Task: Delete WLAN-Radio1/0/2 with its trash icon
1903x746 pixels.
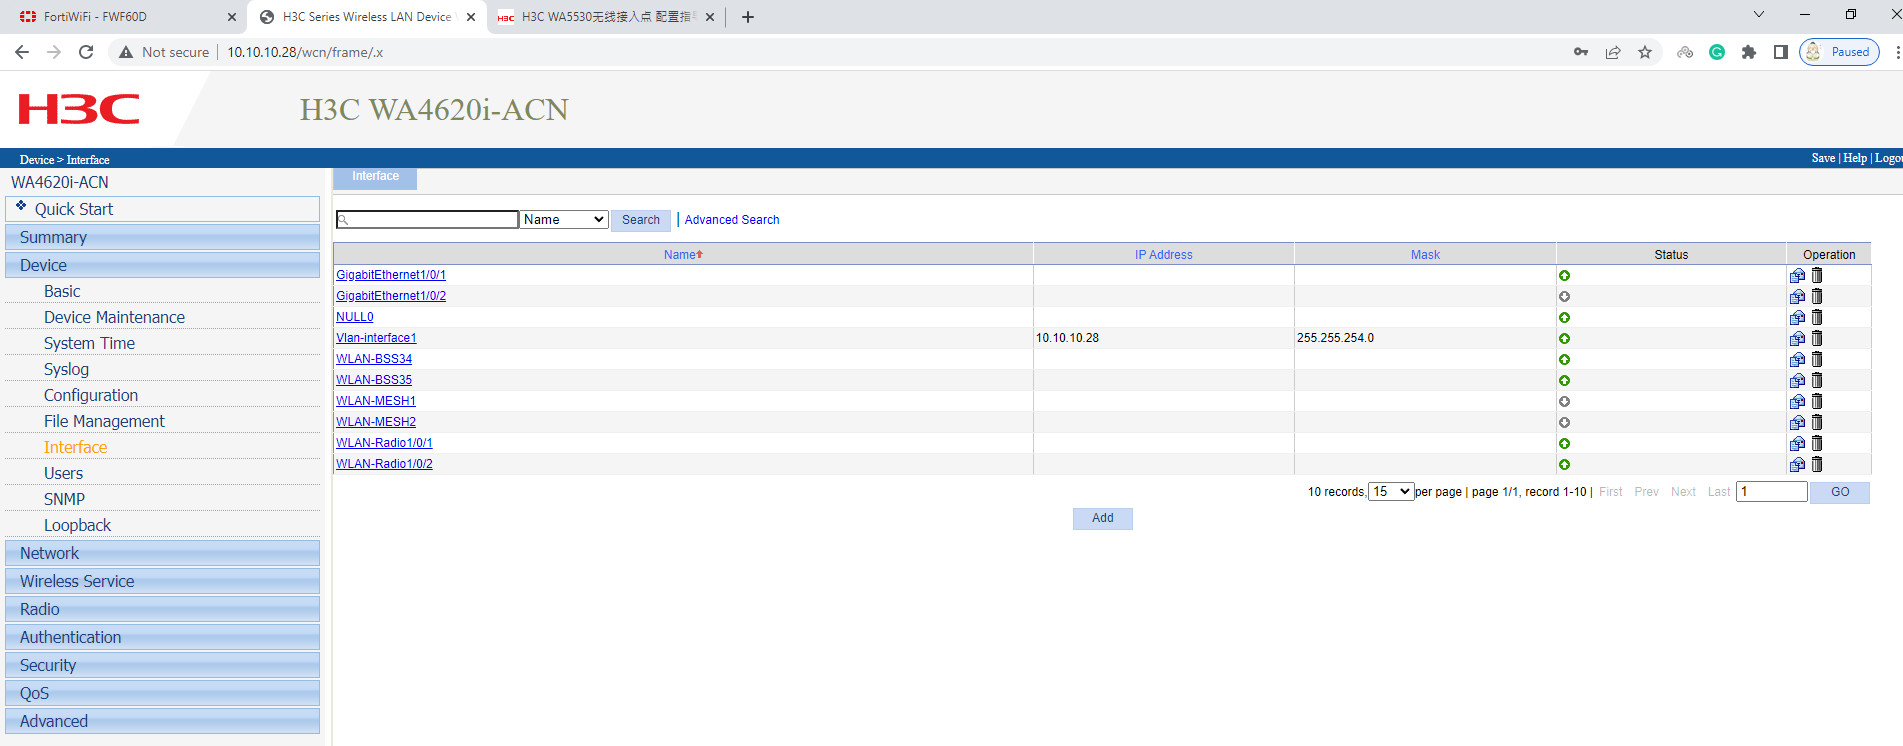Action: (1817, 464)
